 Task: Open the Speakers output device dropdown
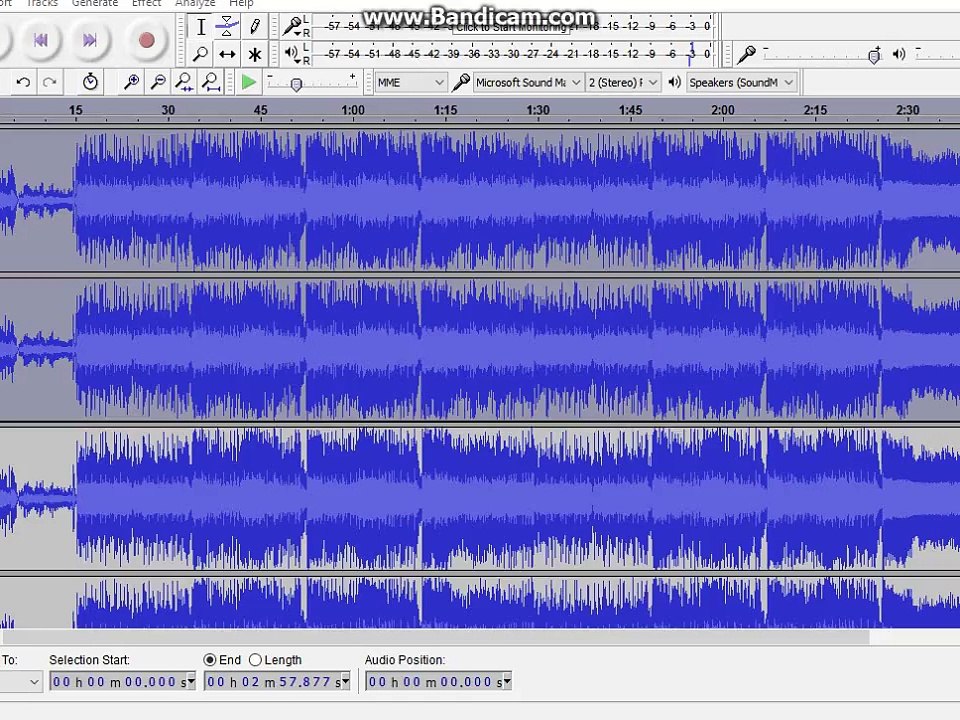pyautogui.click(x=741, y=82)
